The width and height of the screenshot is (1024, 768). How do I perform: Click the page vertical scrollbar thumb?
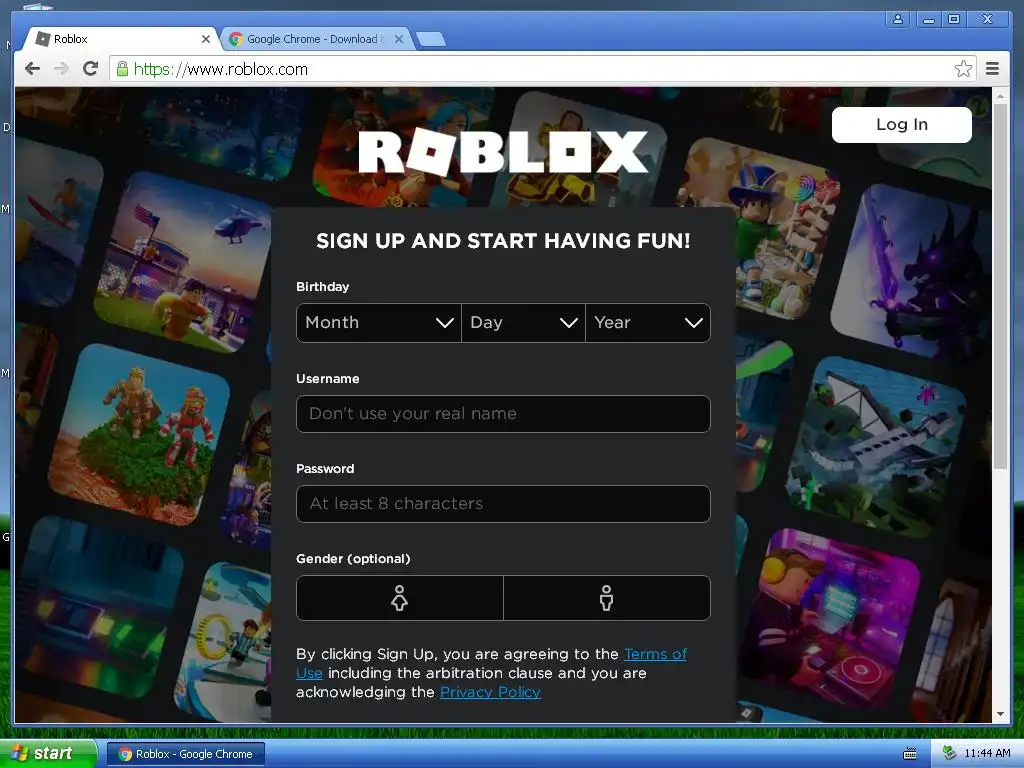point(1000,285)
